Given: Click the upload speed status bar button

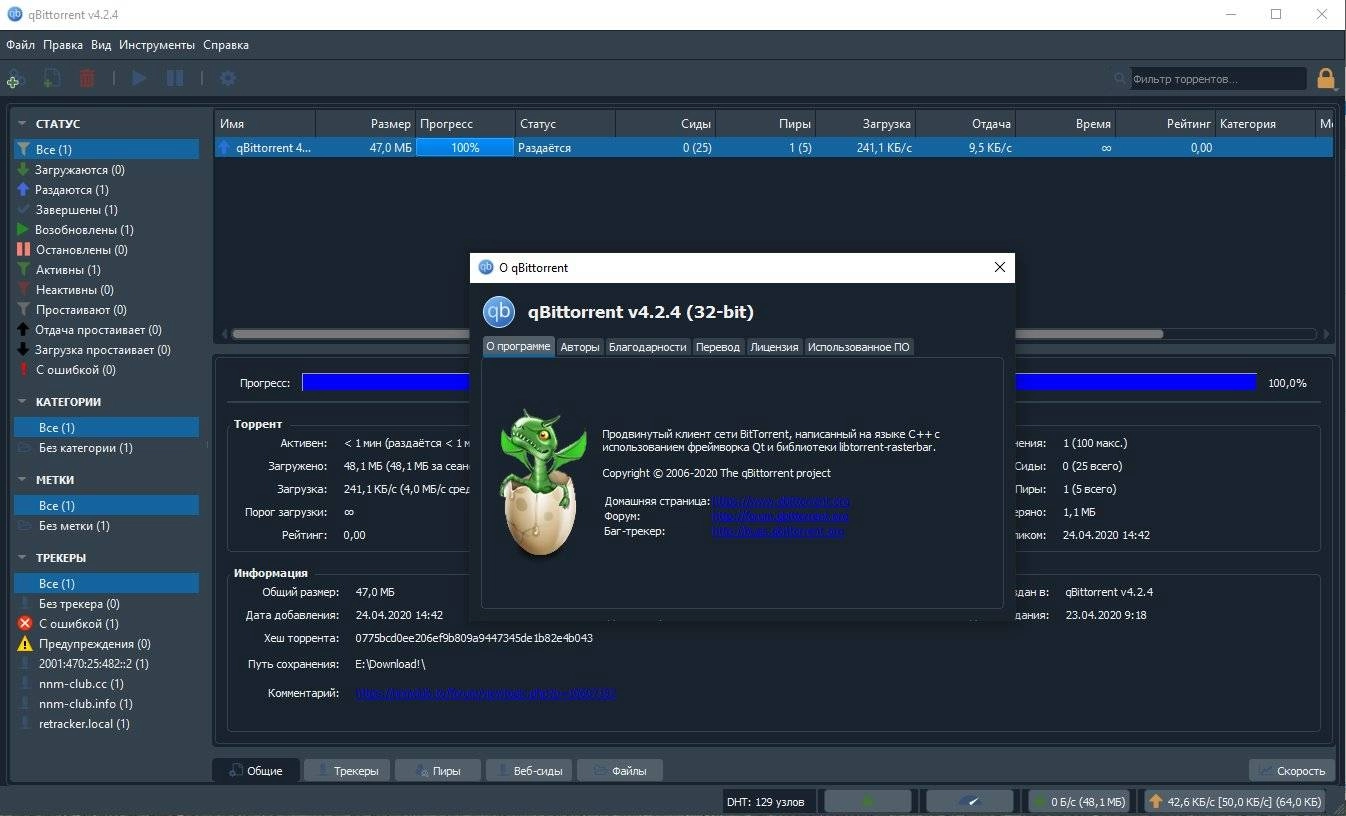Looking at the screenshot, I should point(1235,801).
